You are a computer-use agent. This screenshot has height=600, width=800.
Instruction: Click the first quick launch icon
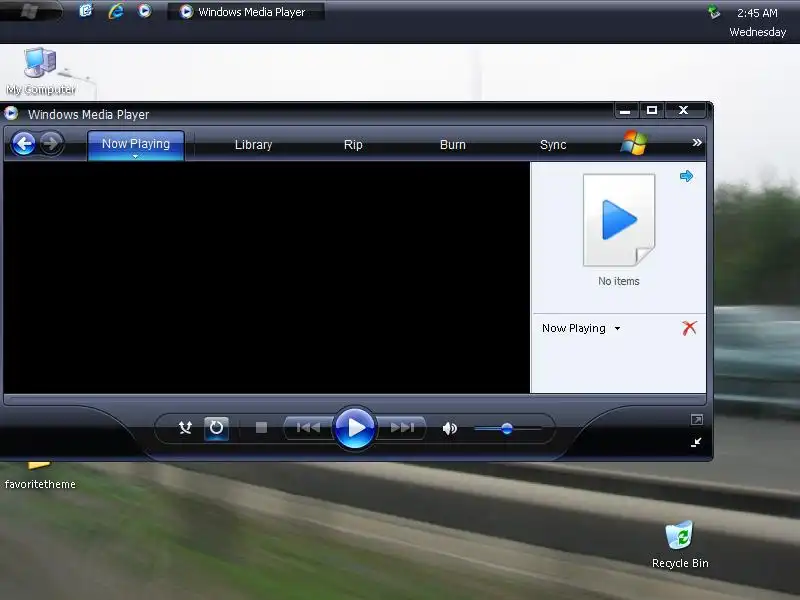[86, 10]
